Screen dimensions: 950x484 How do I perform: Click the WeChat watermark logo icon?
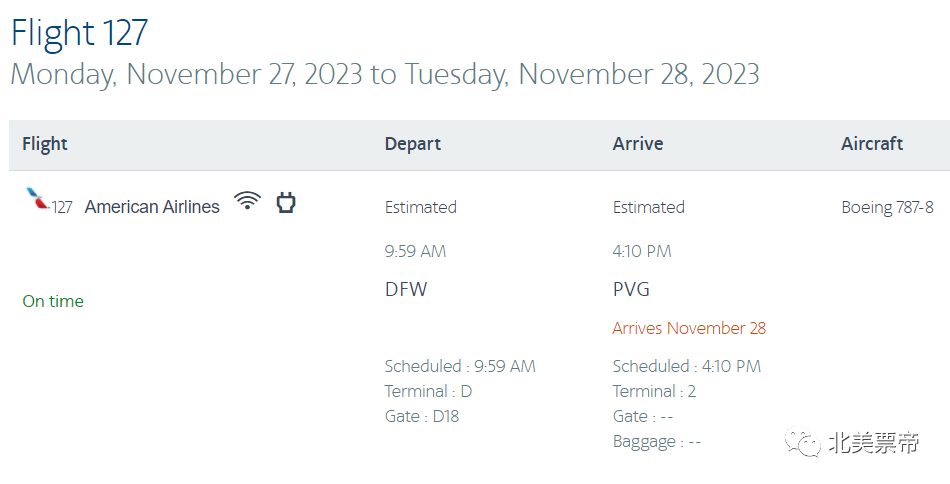[803, 443]
